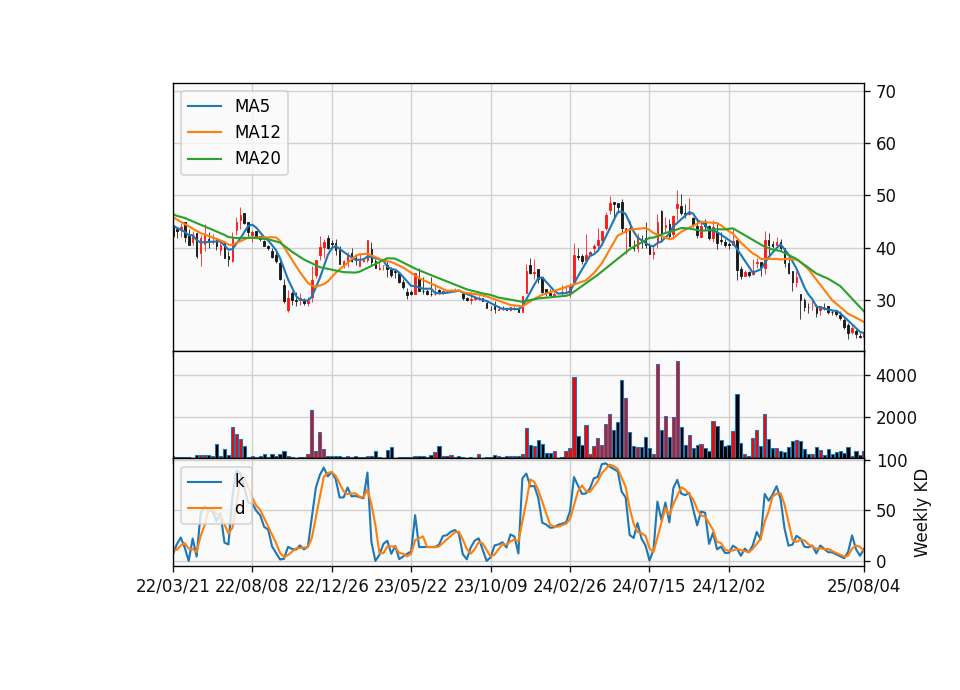This screenshot has height=690, width=960.
Task: Click the 24/07/15 date tick label
Action: (x=649, y=586)
